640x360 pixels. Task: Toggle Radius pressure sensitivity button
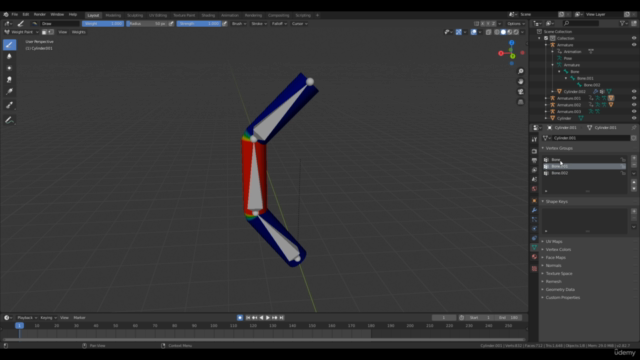tap(171, 24)
